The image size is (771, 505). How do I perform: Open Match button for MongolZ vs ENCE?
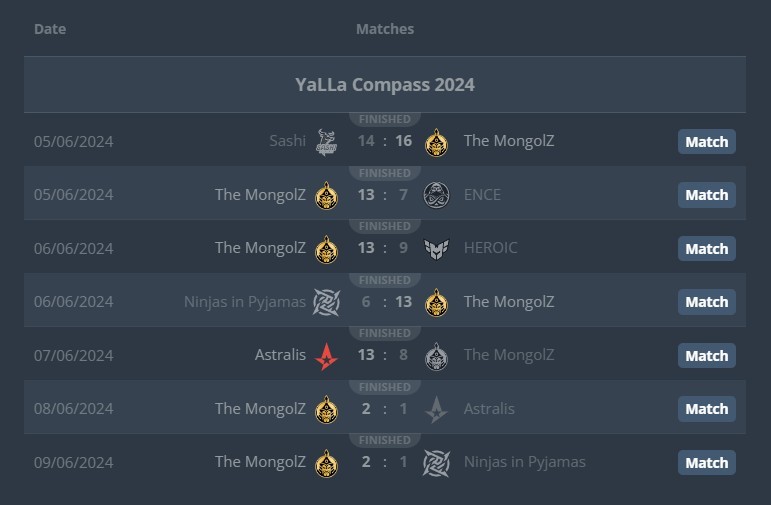(x=706, y=195)
